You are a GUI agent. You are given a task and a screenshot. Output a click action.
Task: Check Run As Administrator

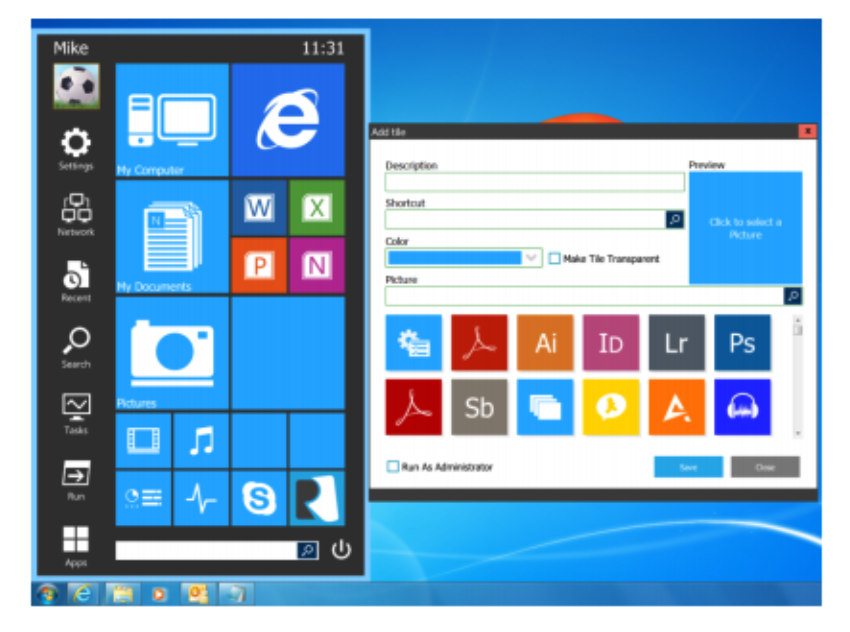[x=390, y=465]
